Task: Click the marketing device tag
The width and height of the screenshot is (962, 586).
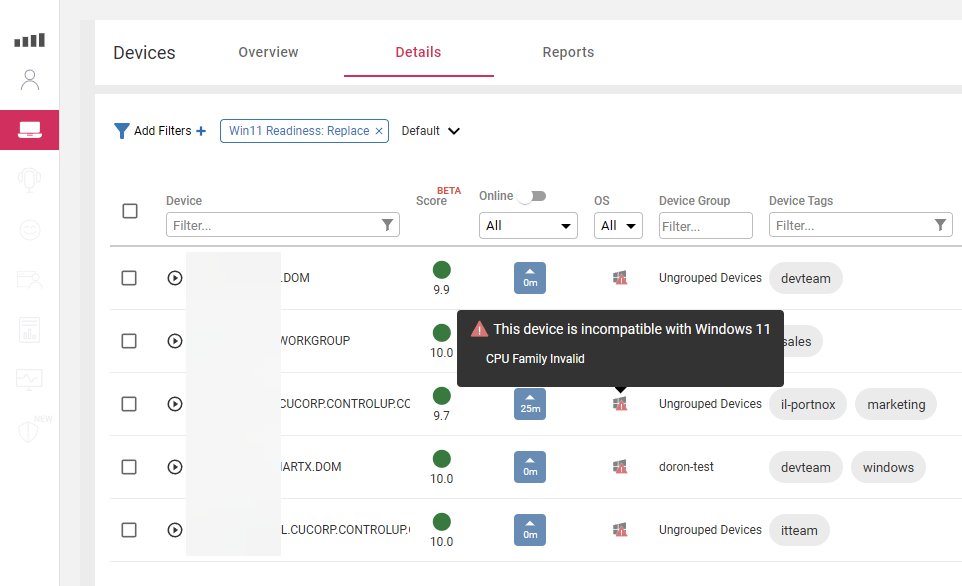Action: pyautogui.click(x=895, y=405)
